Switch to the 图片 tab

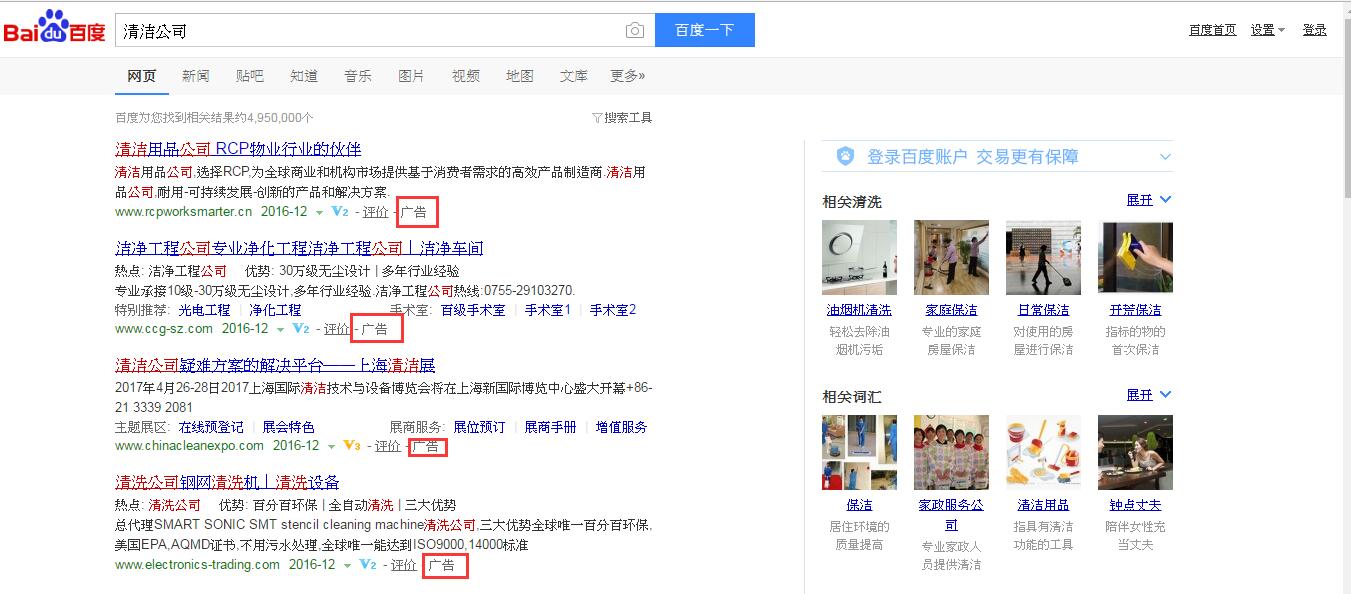click(411, 76)
